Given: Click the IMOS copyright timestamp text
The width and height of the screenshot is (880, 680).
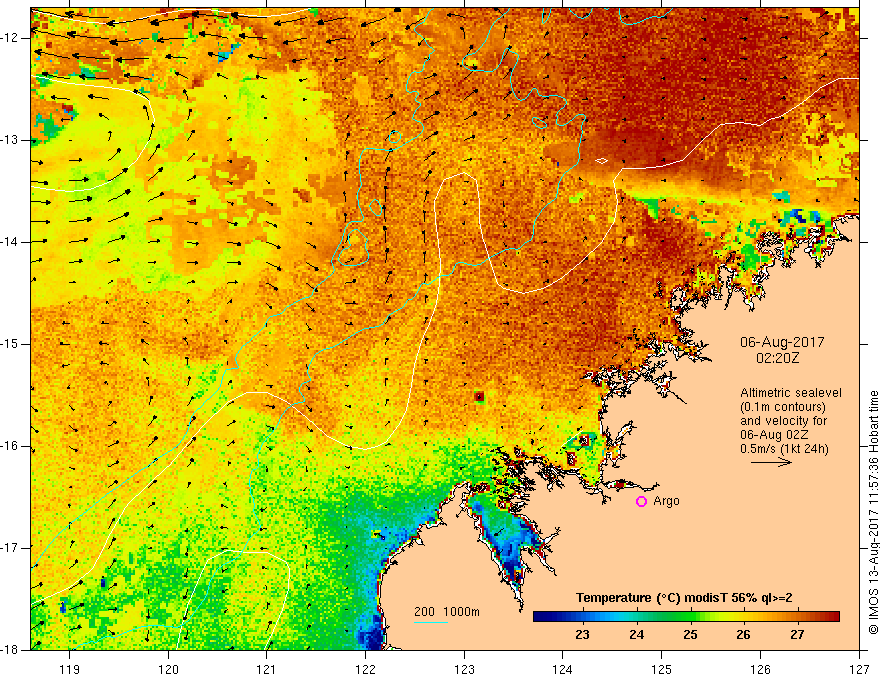Looking at the screenshot, I should click(873, 512).
